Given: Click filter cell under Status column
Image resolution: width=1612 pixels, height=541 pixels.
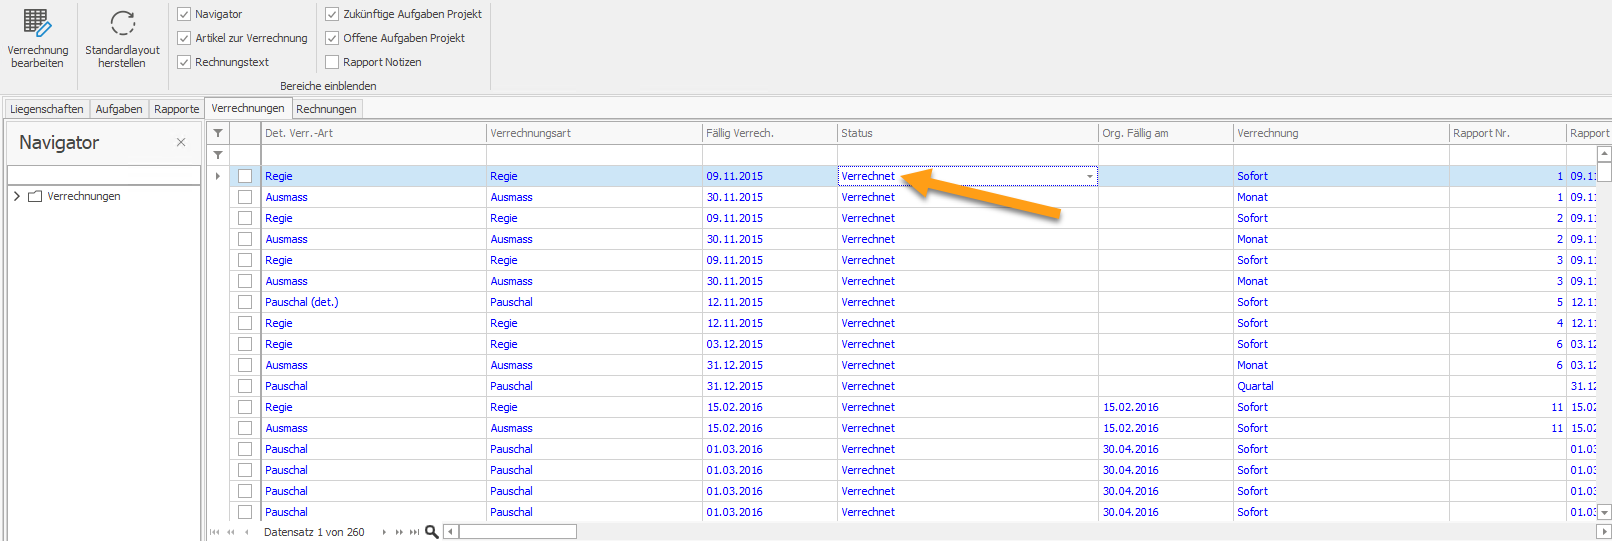Looking at the screenshot, I should (x=968, y=155).
